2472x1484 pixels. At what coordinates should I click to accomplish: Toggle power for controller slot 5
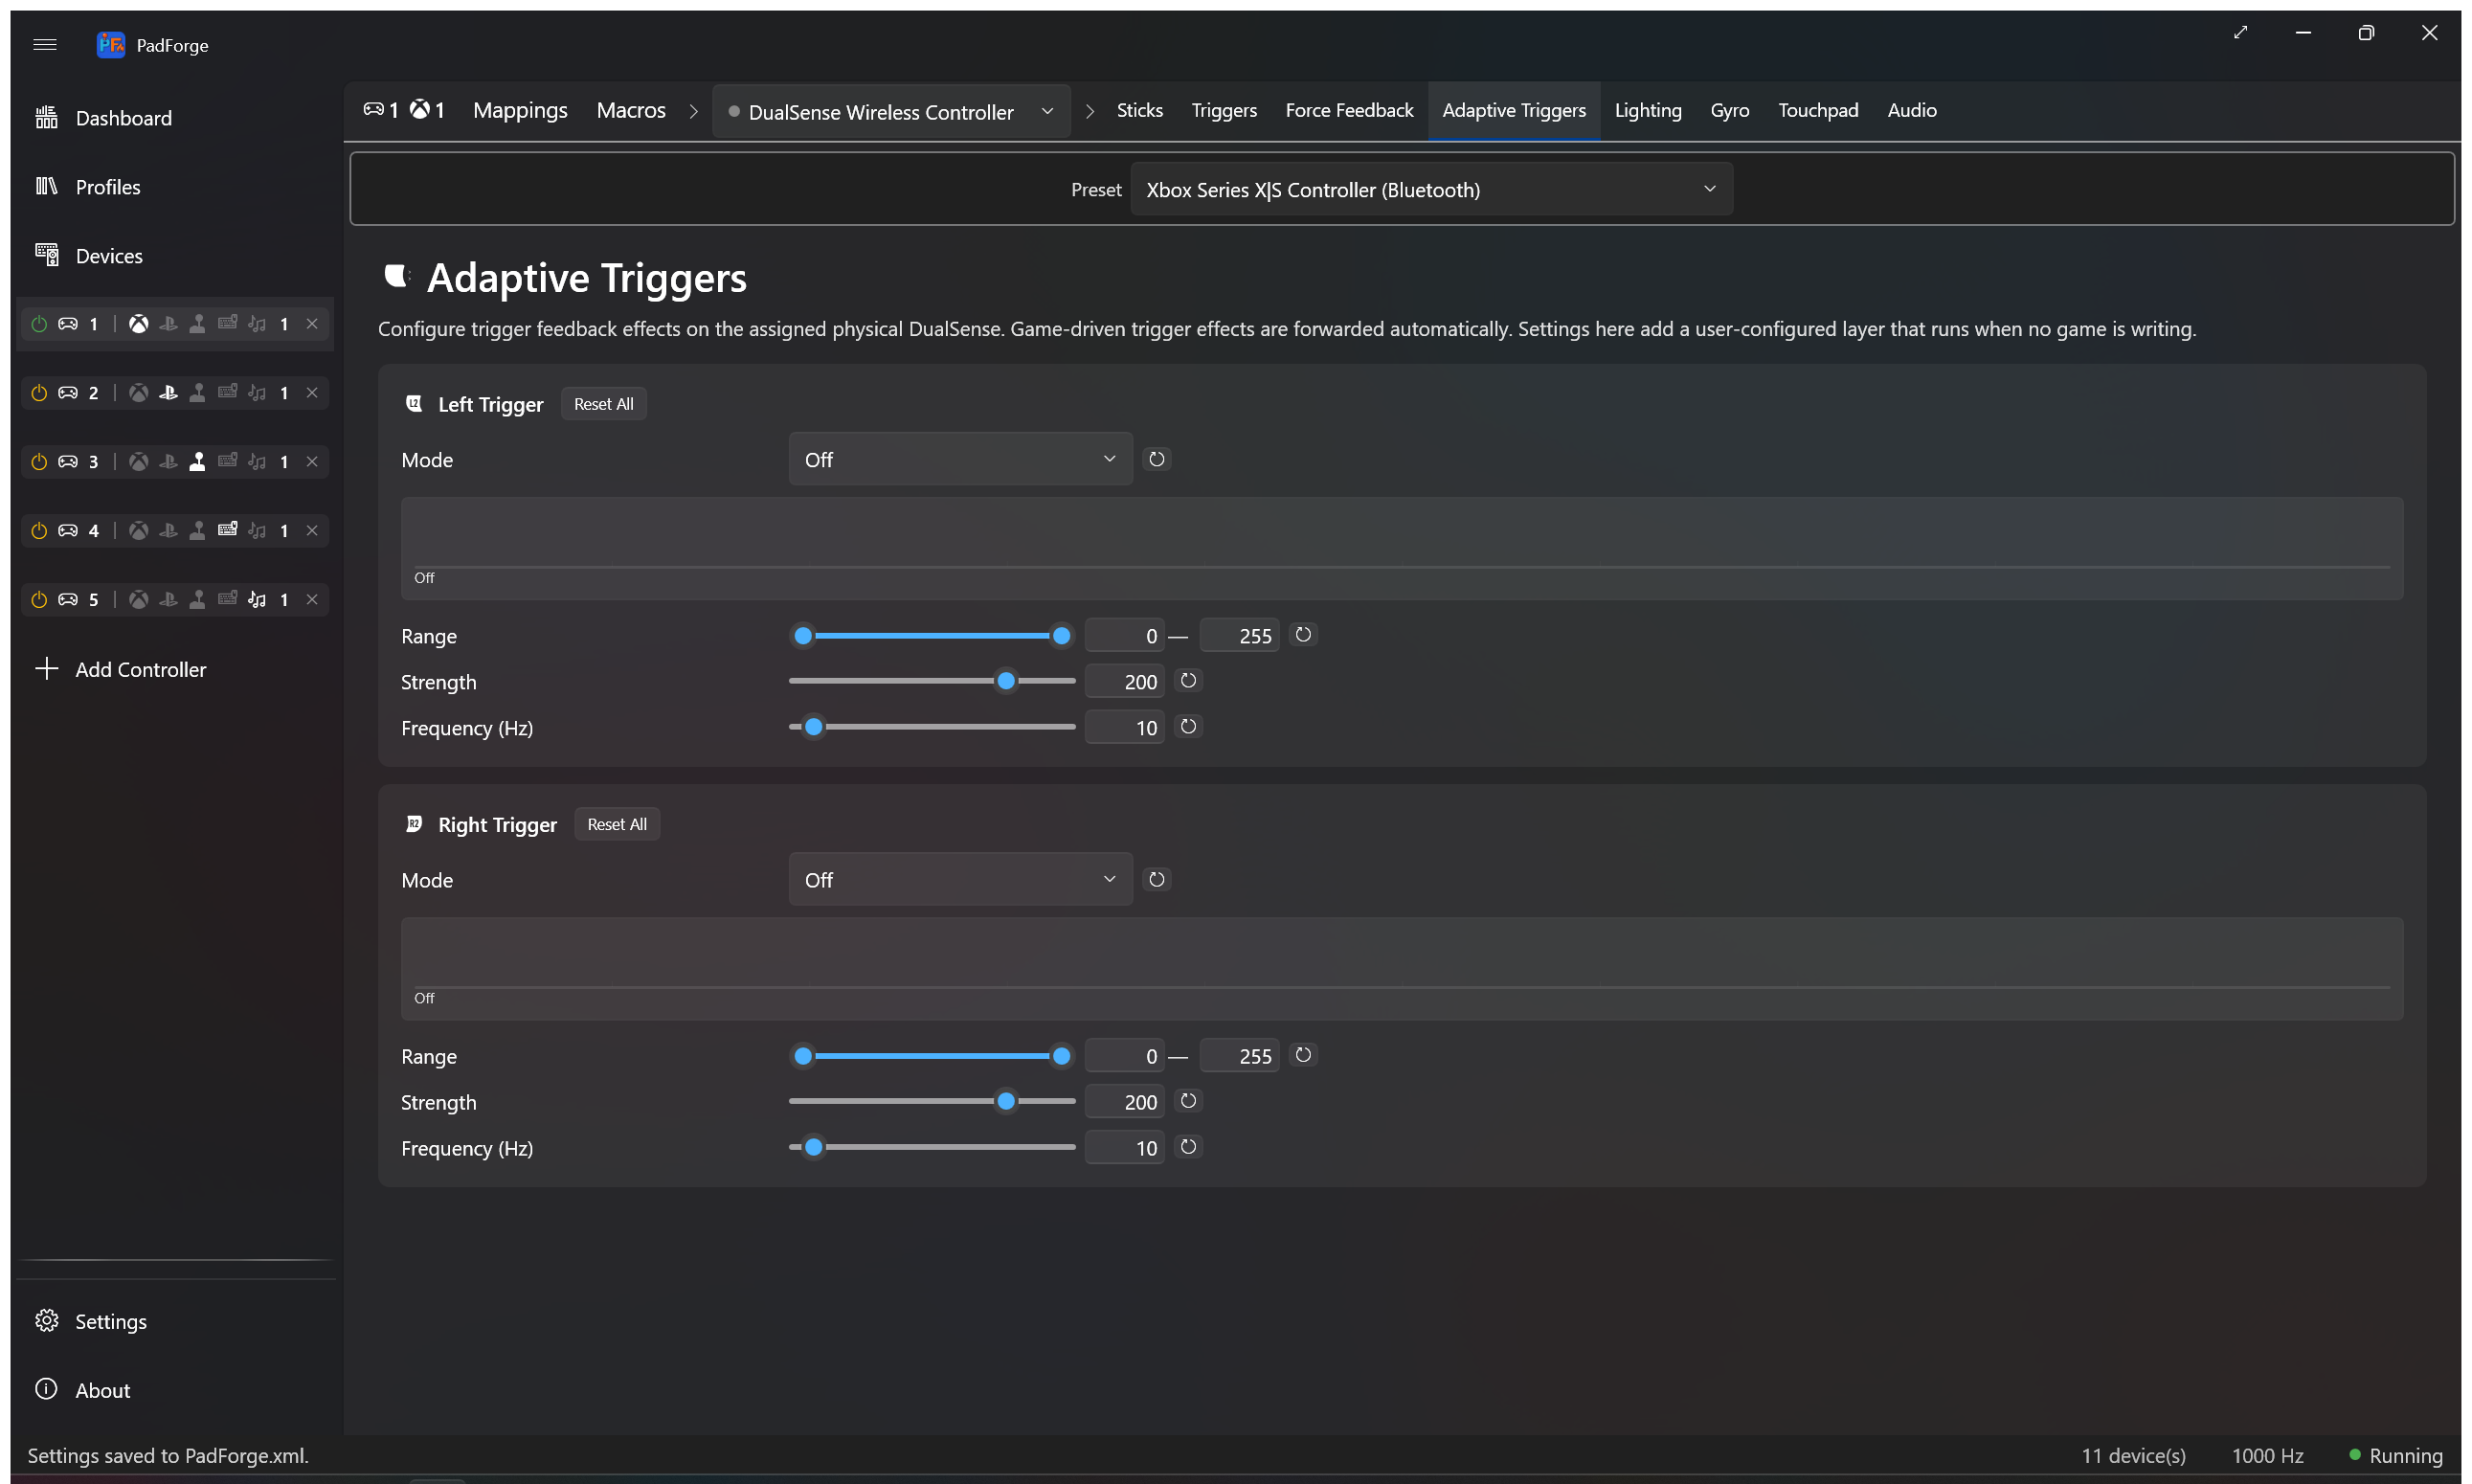tap(39, 600)
